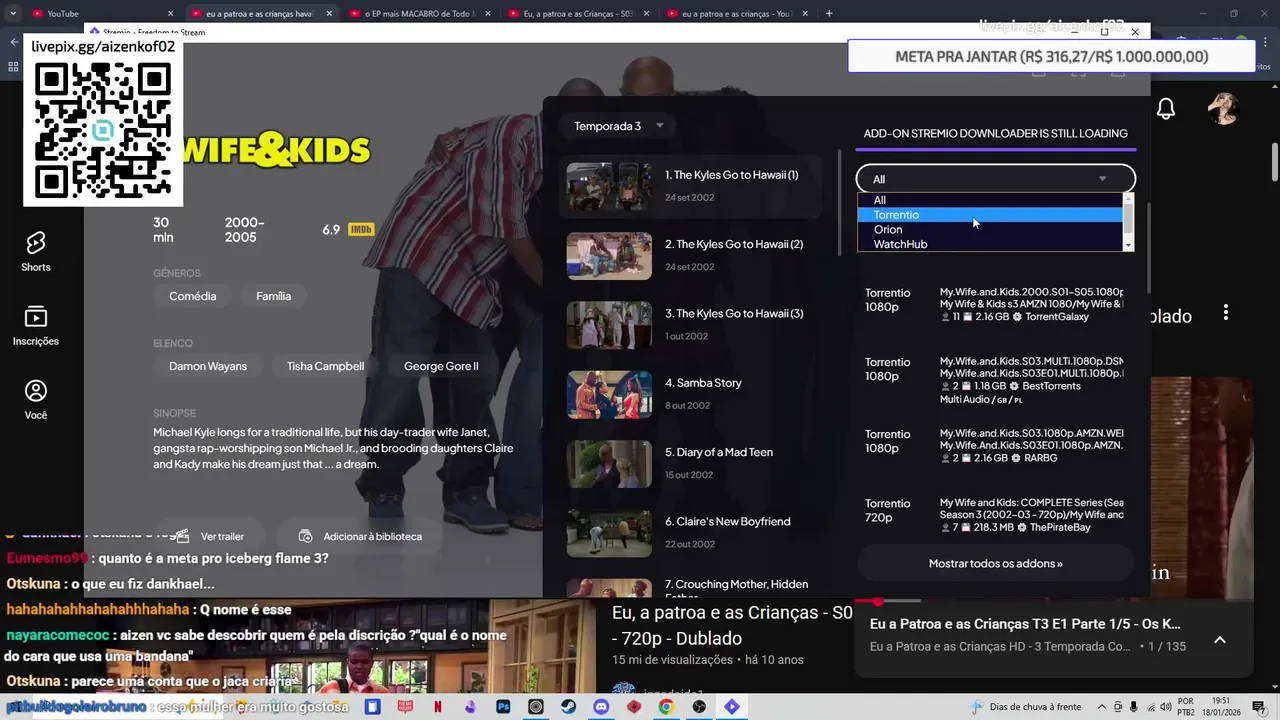
Task: Click the blue notepad icon in the taskbar
Action: 372,707
